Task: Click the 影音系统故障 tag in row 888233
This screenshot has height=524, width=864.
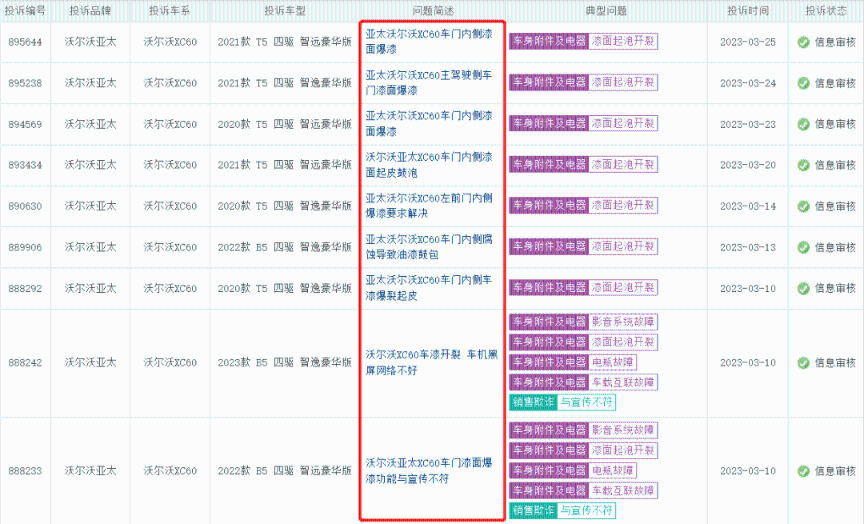Action: [623, 430]
